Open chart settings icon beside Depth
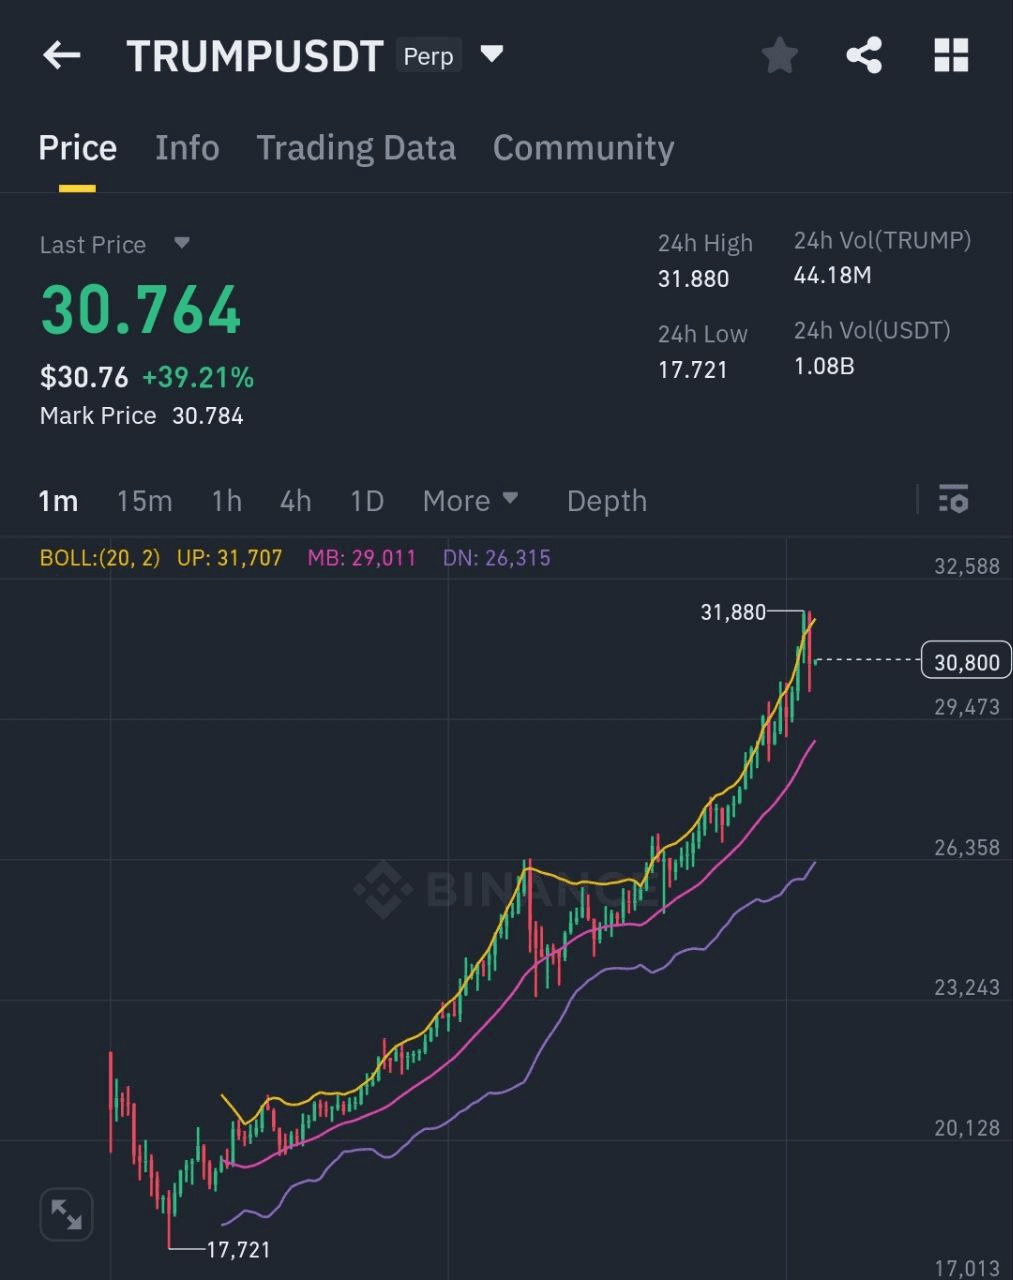 click(953, 498)
